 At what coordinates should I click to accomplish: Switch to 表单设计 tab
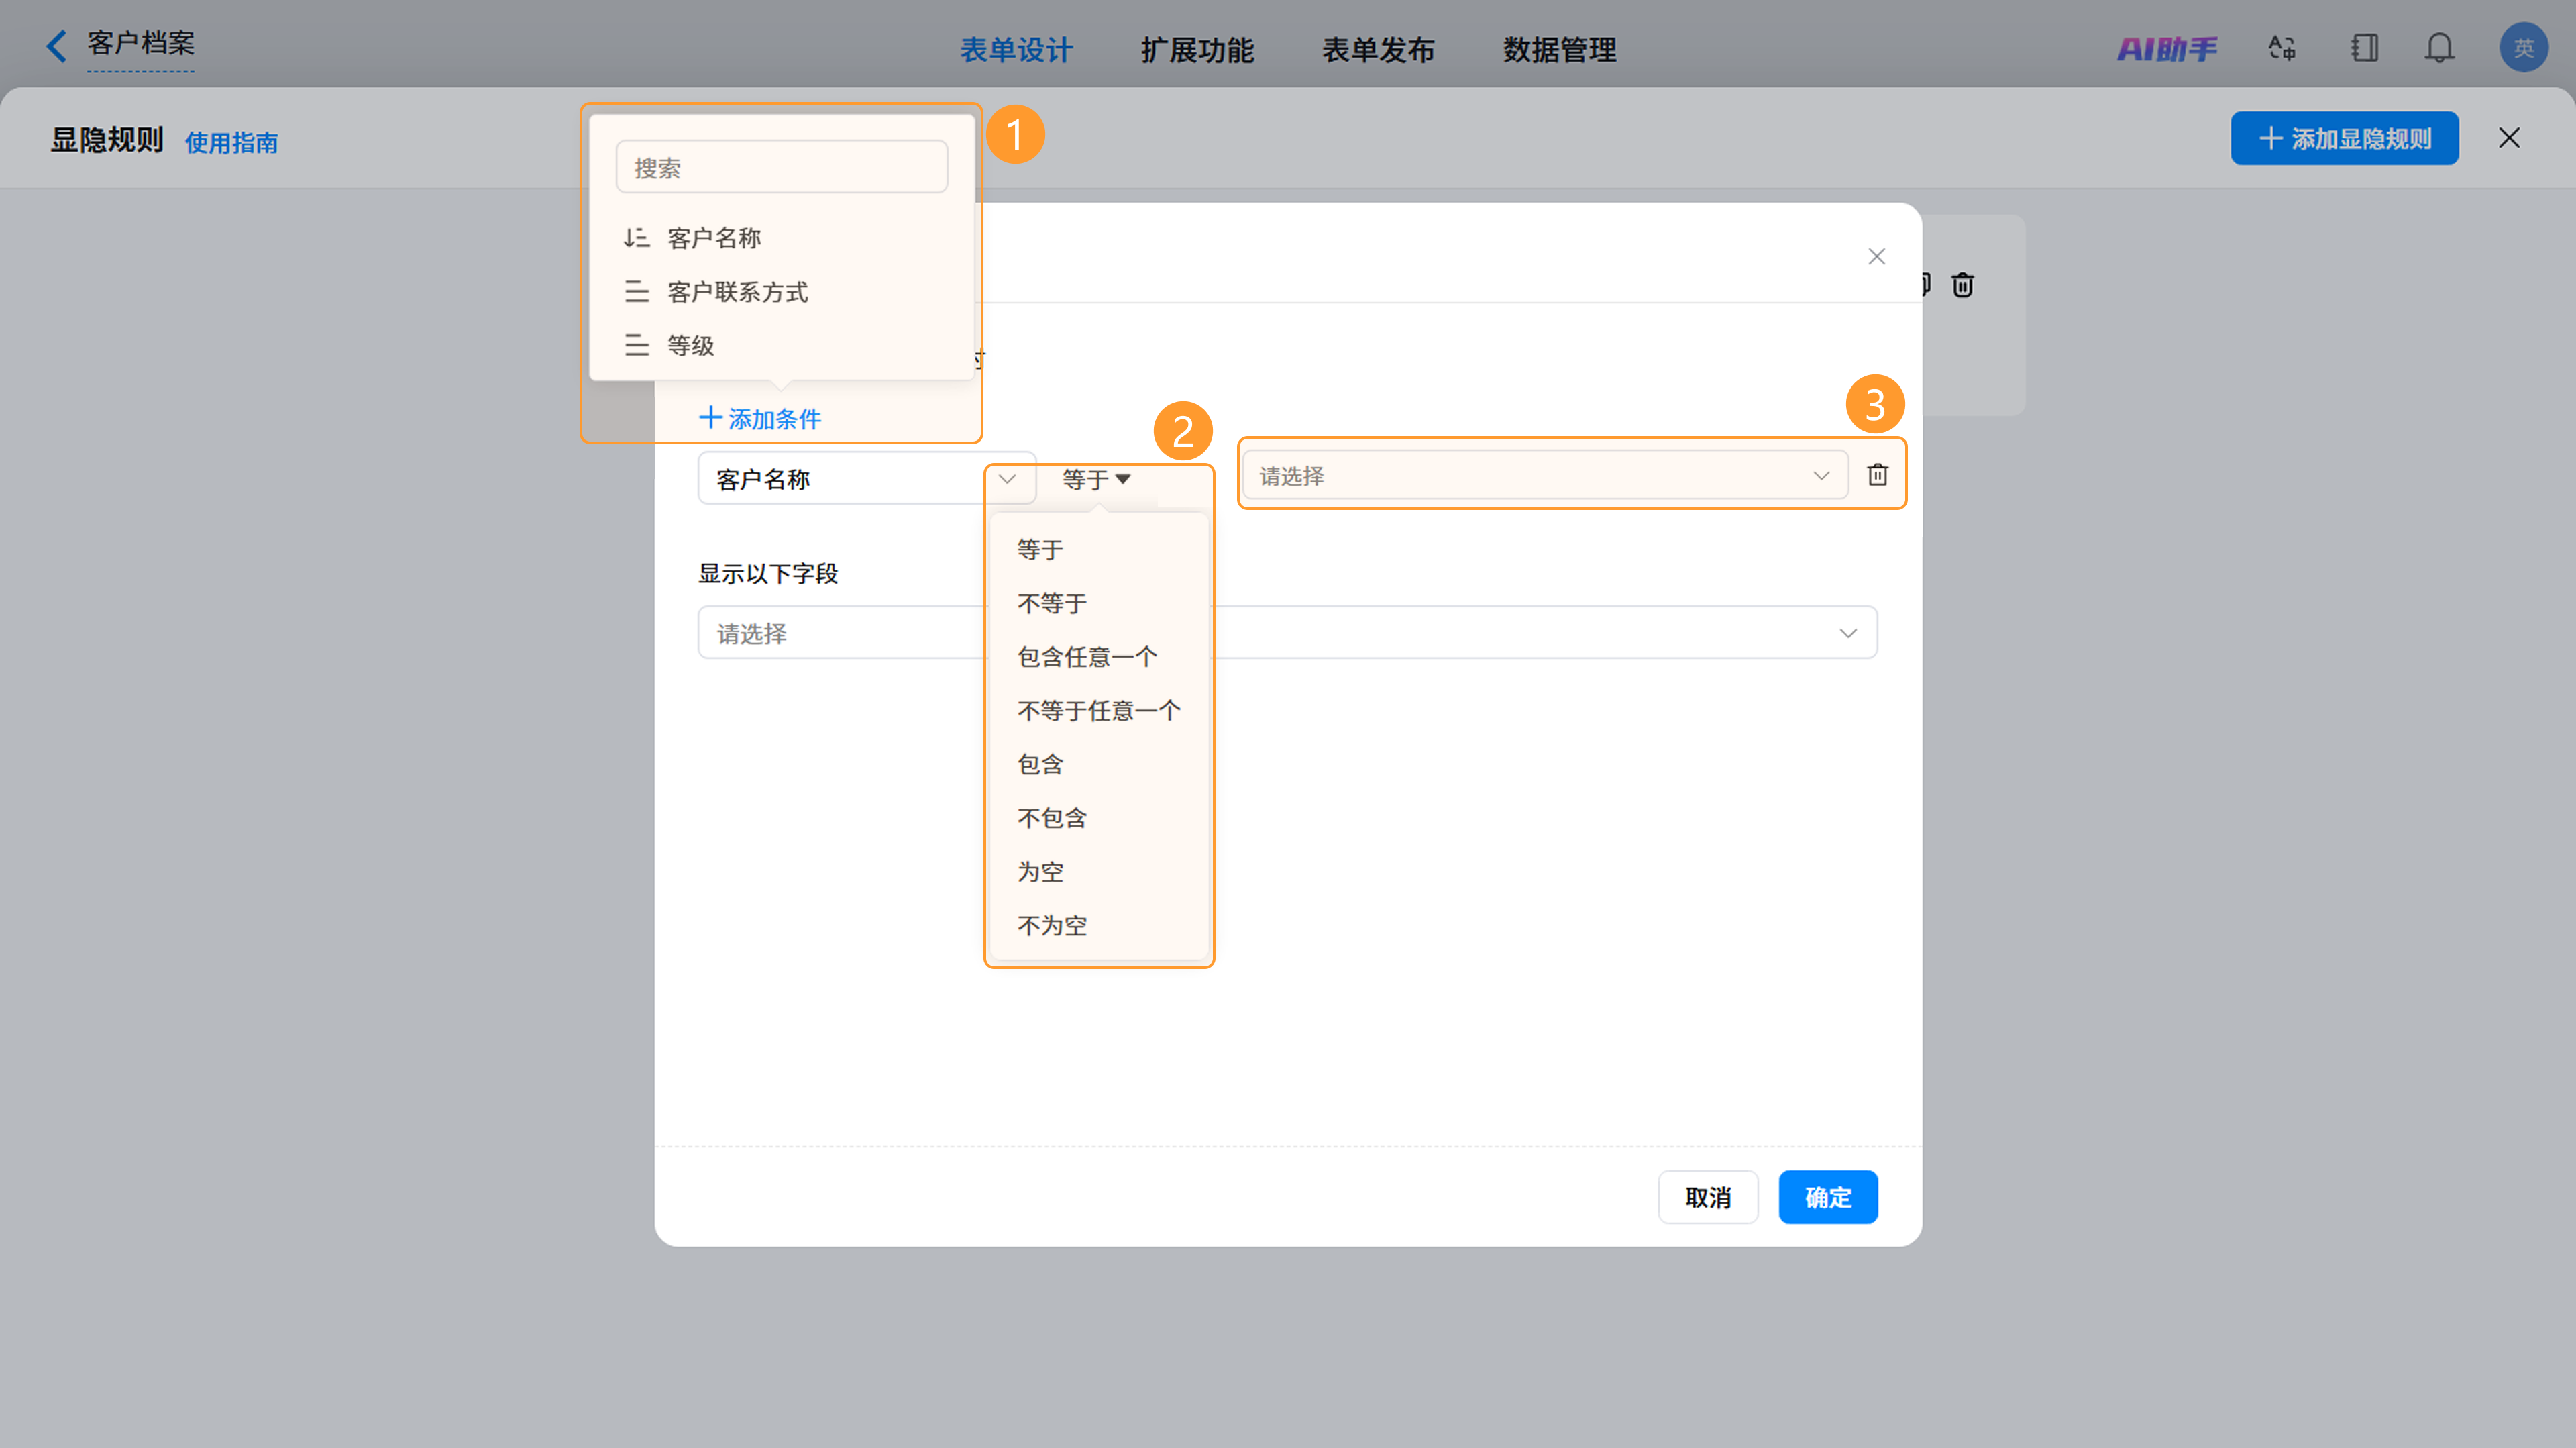point(1016,50)
